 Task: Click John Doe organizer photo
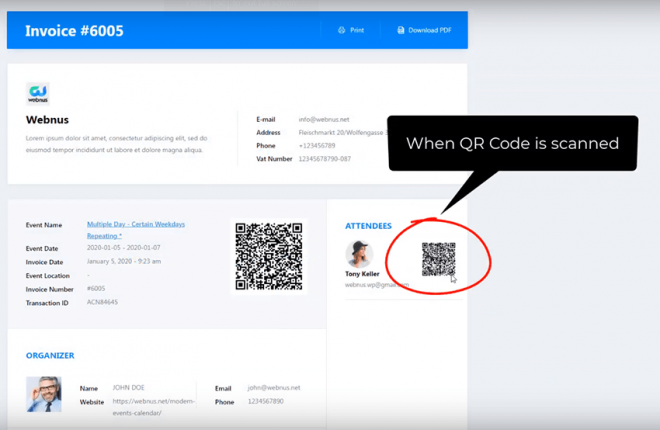pyautogui.click(x=44, y=394)
